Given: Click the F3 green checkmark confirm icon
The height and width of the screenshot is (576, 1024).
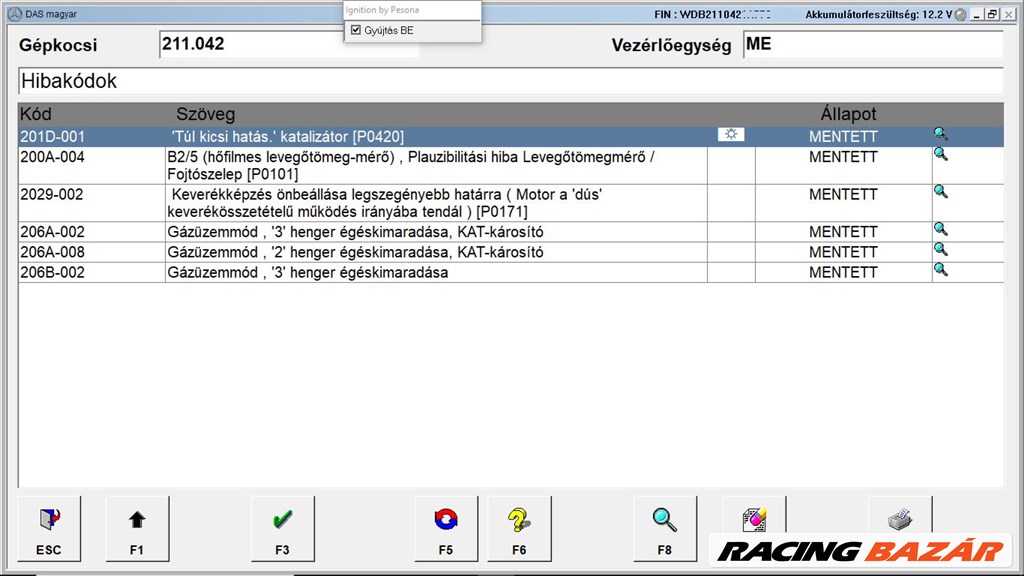Looking at the screenshot, I should 283,519.
